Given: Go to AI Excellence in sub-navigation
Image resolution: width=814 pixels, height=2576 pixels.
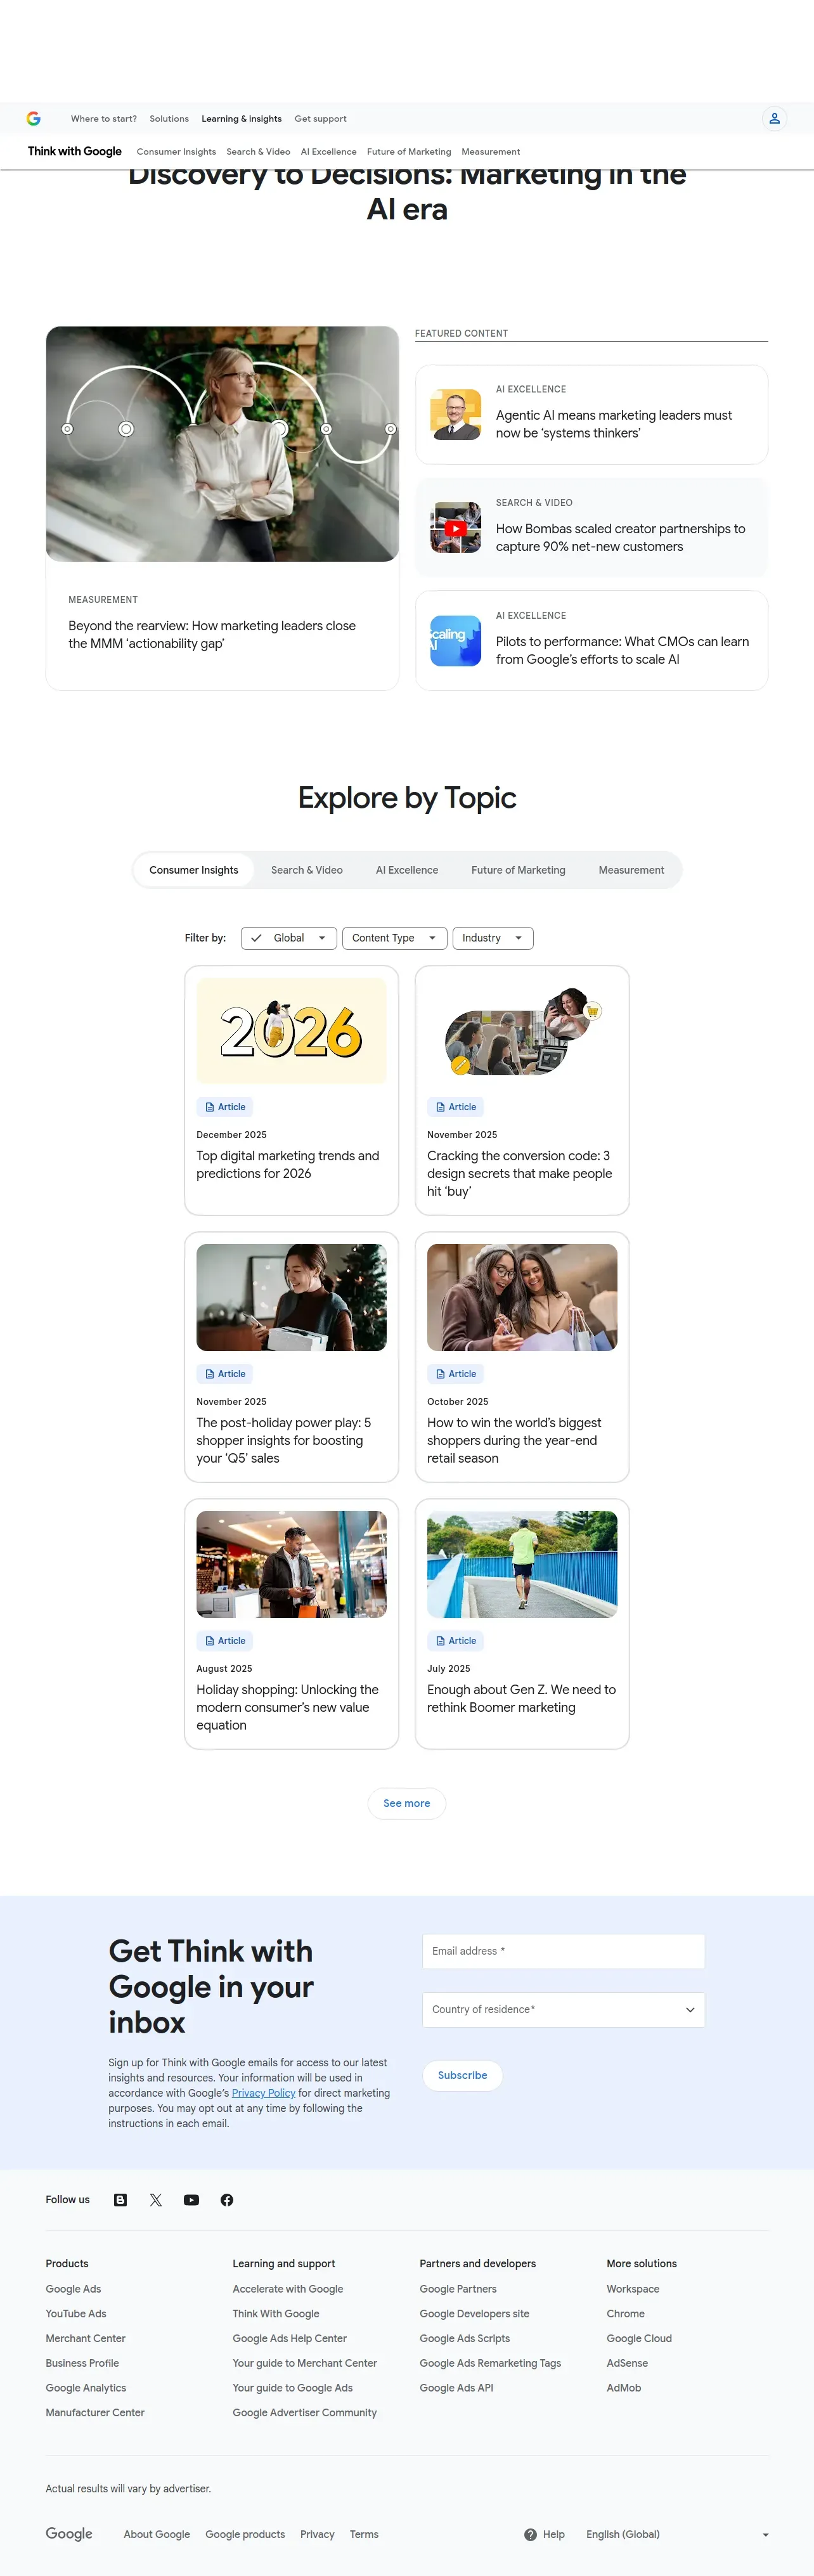Looking at the screenshot, I should [328, 152].
